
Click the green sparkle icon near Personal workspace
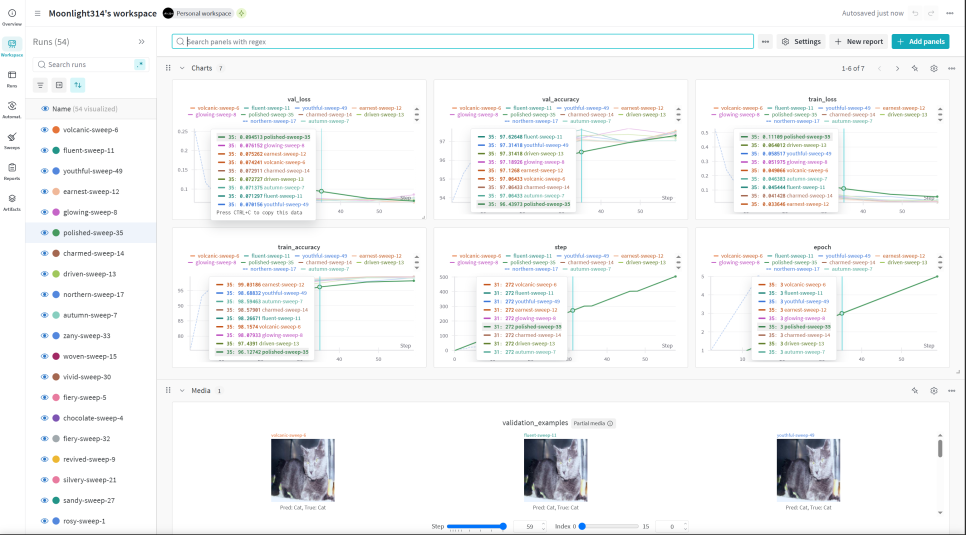[242, 13]
